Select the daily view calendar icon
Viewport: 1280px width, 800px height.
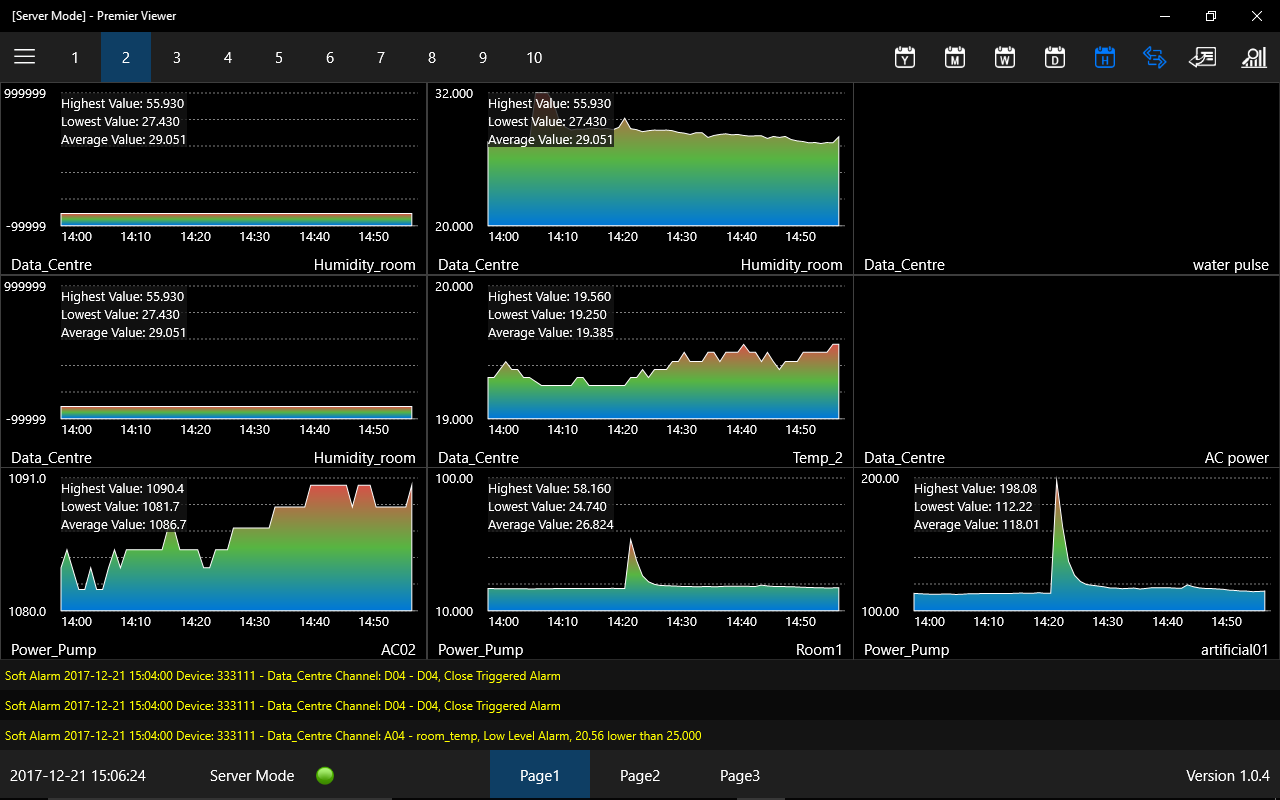(1055, 57)
